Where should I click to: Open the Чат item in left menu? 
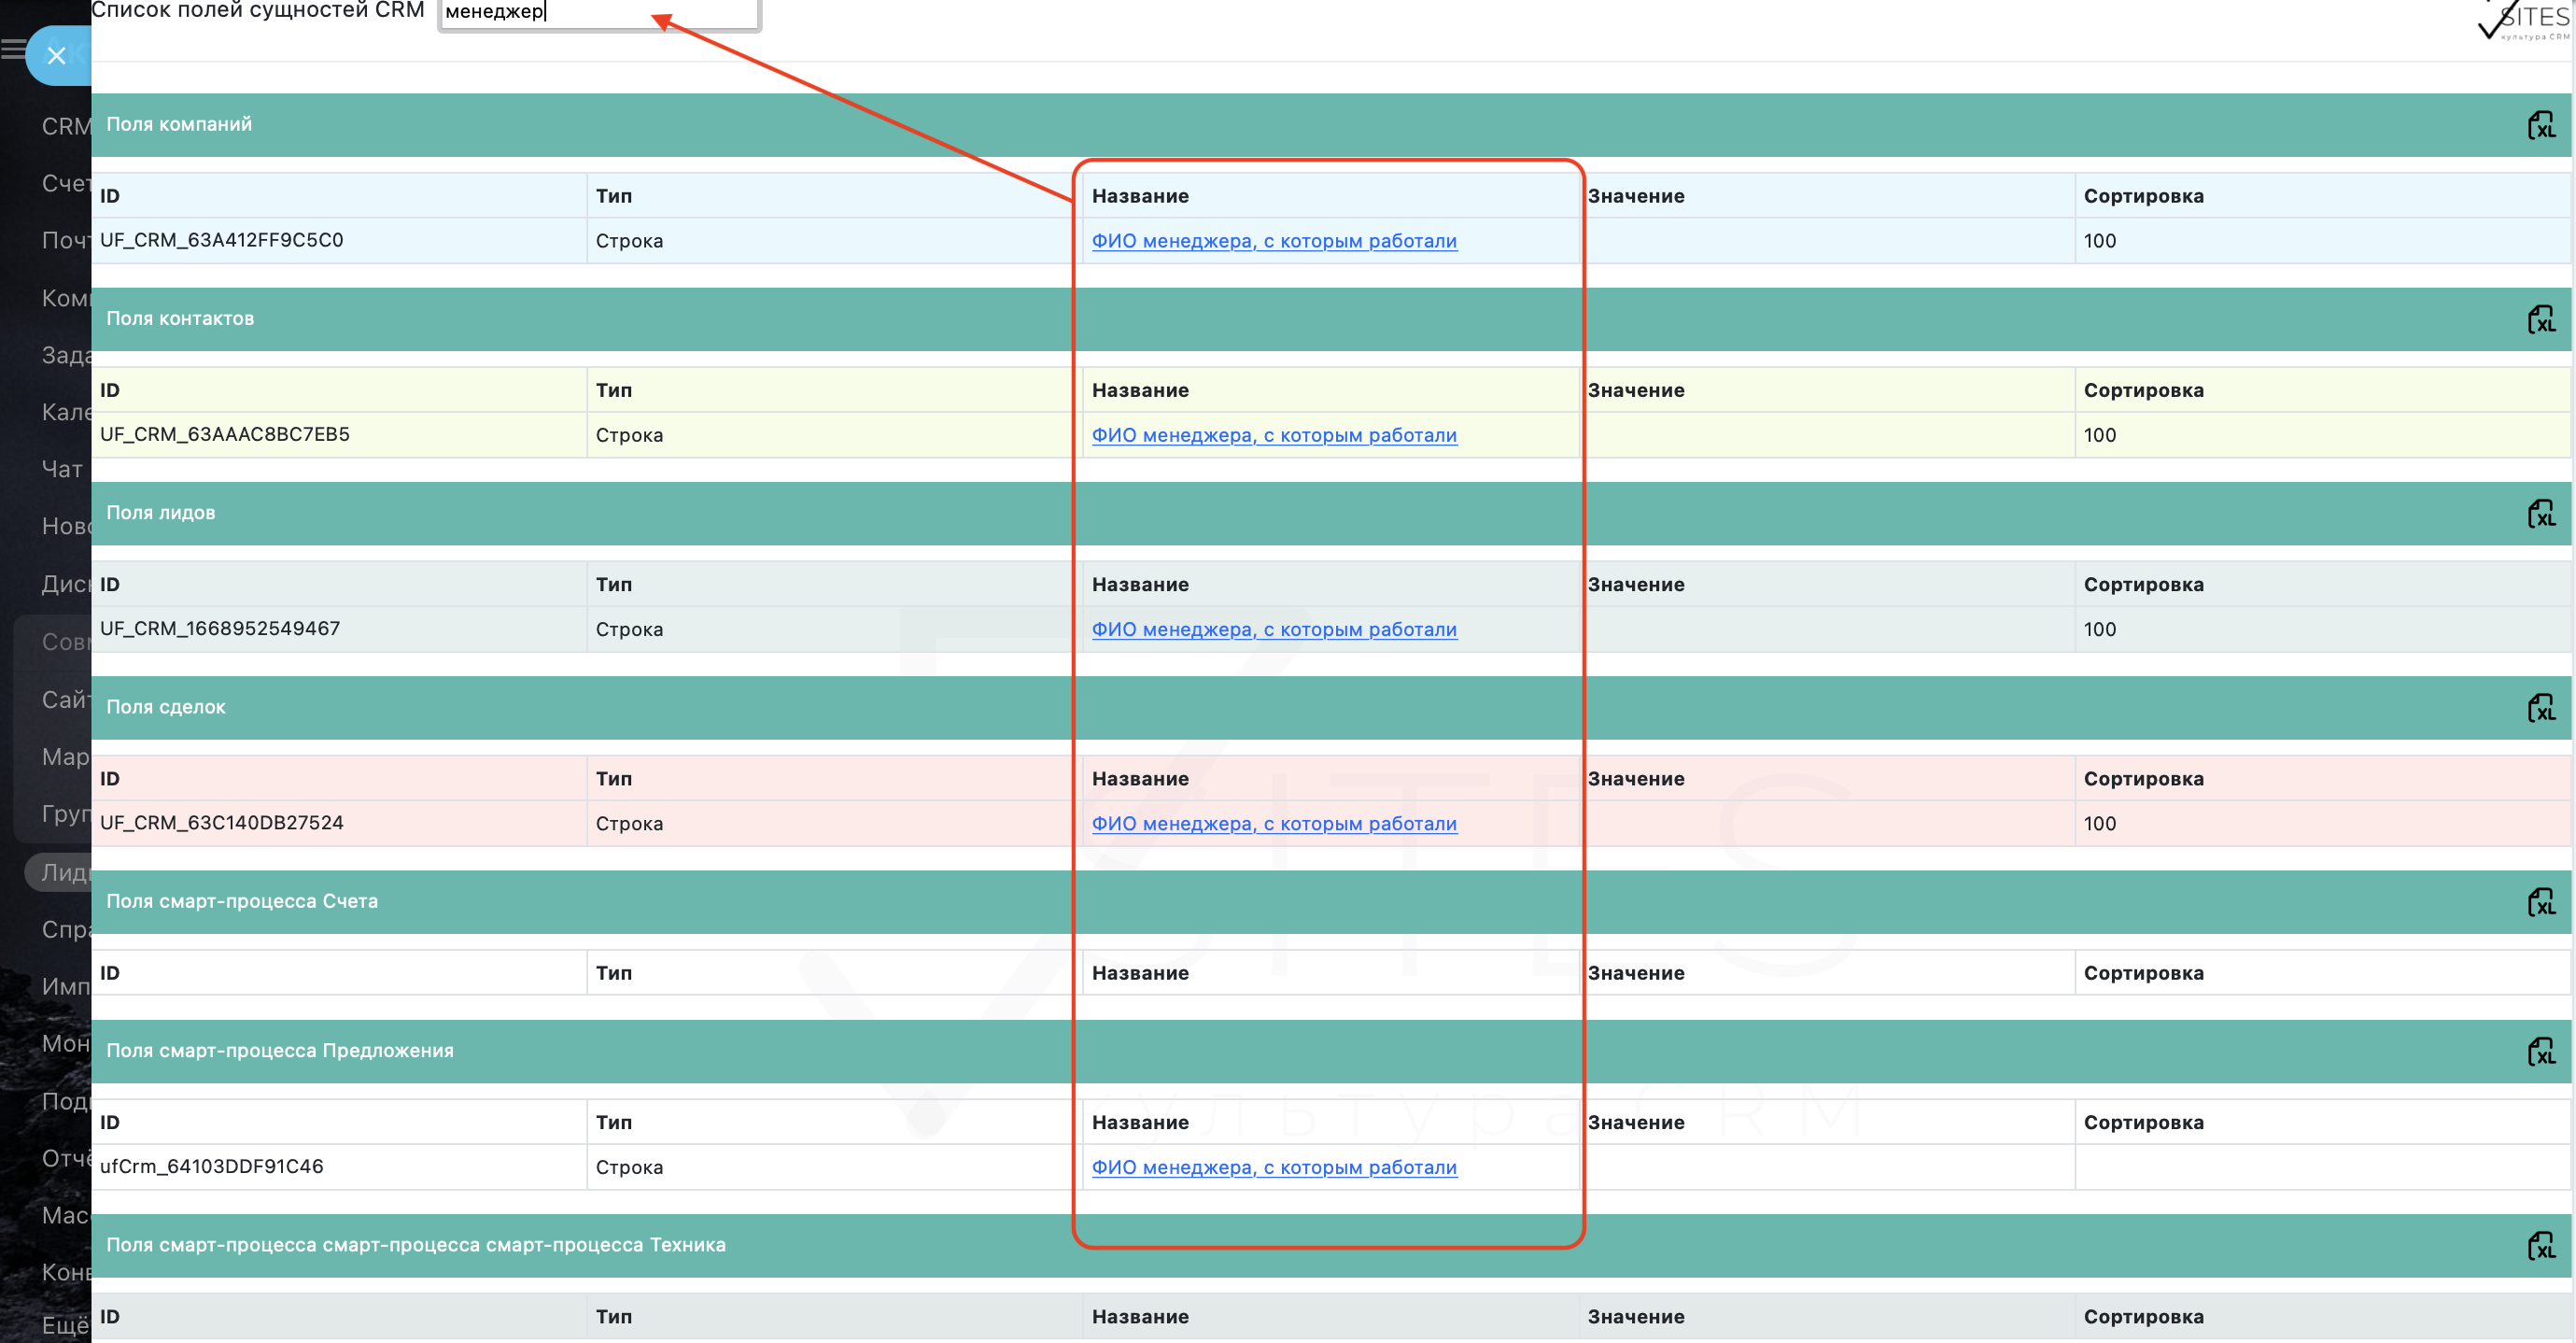coord(61,469)
